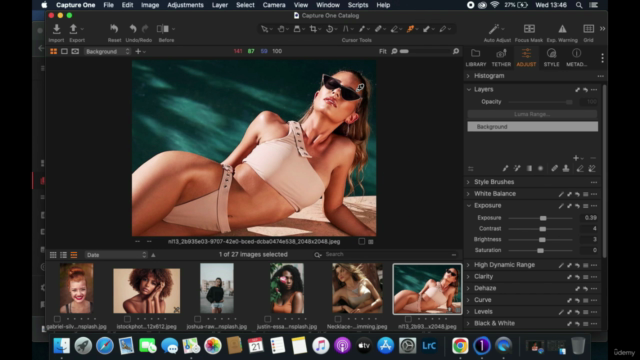
Task: Switch to multi-view grid viewer mode
Action: click(53, 51)
